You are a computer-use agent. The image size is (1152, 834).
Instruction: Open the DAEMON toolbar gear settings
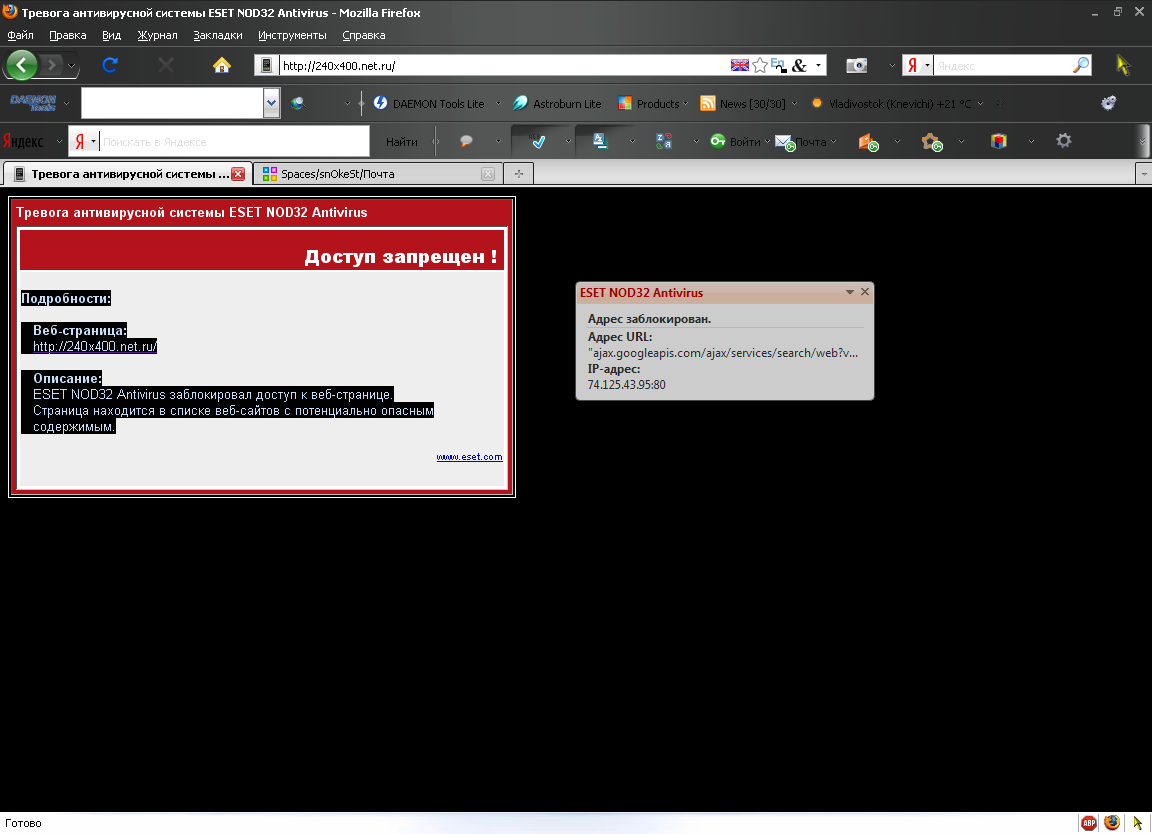(x=1109, y=104)
